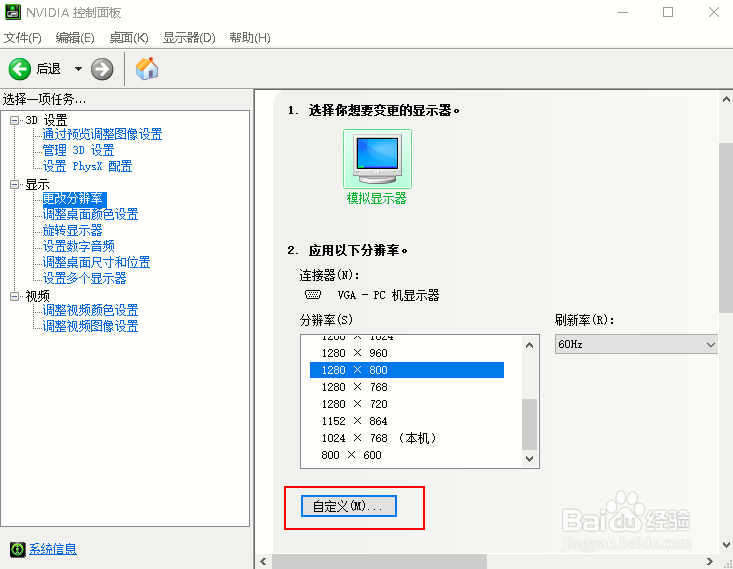733x569 pixels.
Task: Click the grey Forward arrow icon
Action: click(102, 69)
